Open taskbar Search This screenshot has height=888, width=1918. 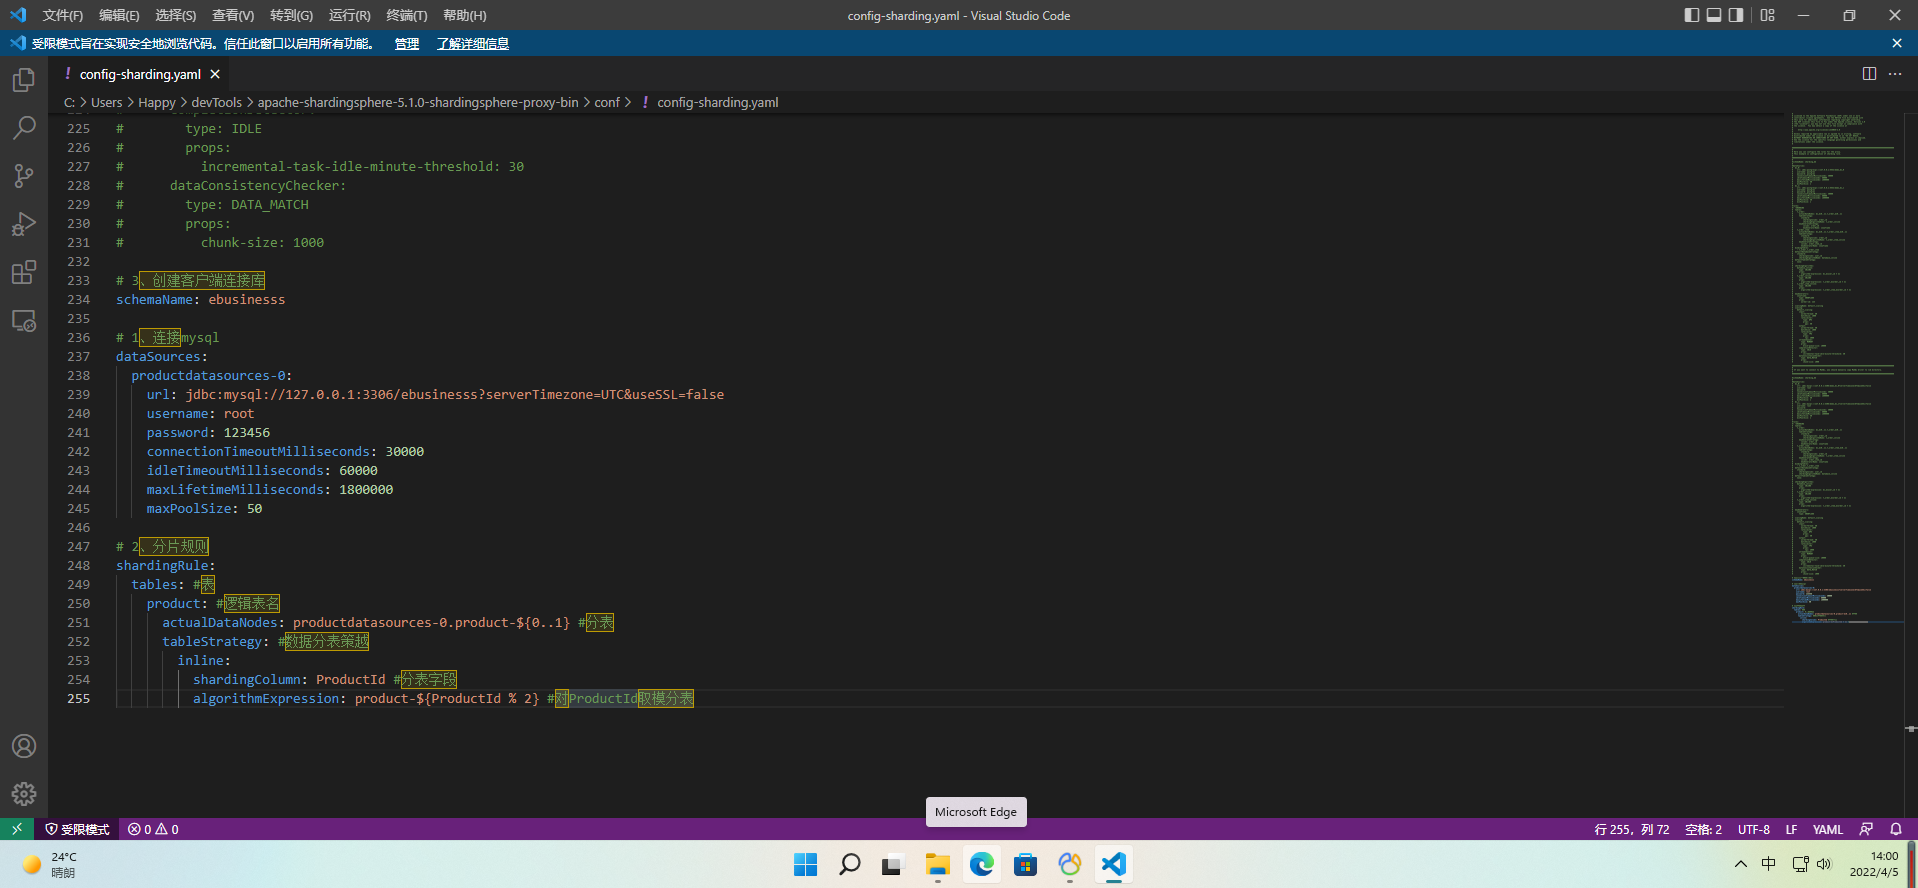[x=850, y=865]
